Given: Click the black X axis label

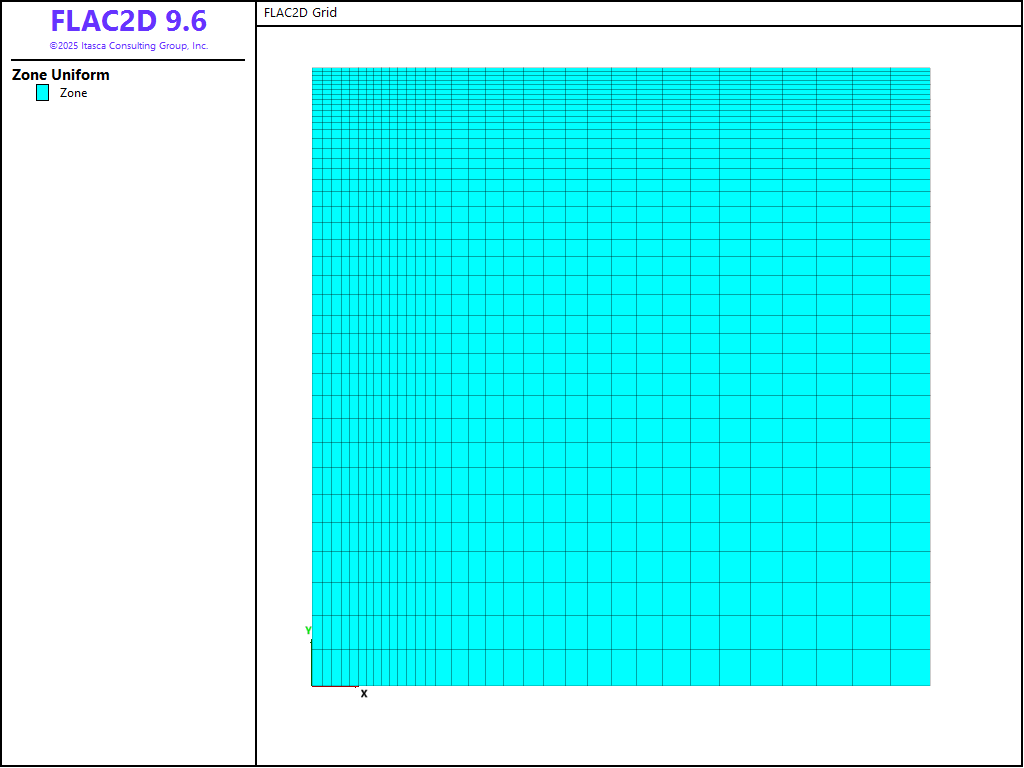Looking at the screenshot, I should (364, 693).
